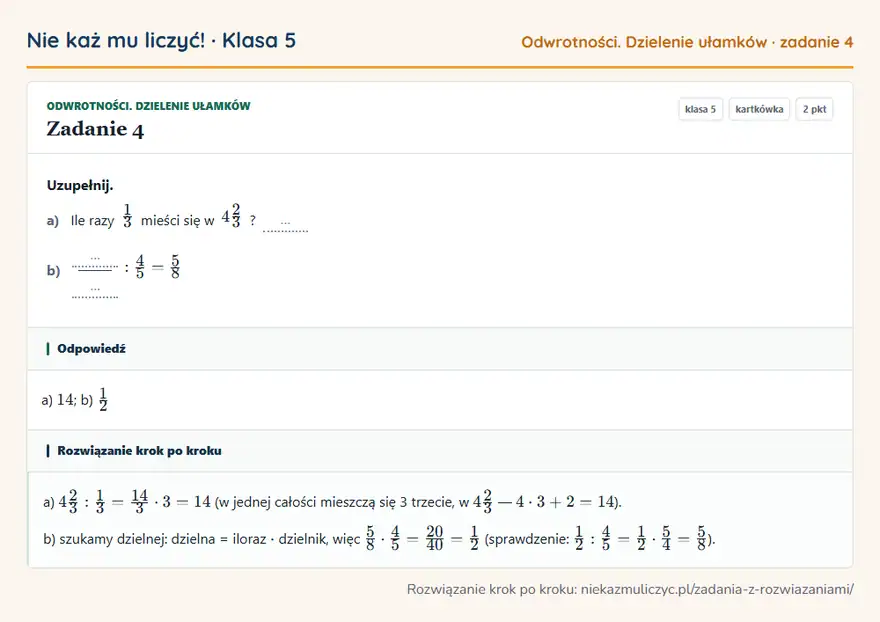Screen dimensions: 880x622
Task: Click the dotted denominator blank in part b)
Action: [95, 292]
